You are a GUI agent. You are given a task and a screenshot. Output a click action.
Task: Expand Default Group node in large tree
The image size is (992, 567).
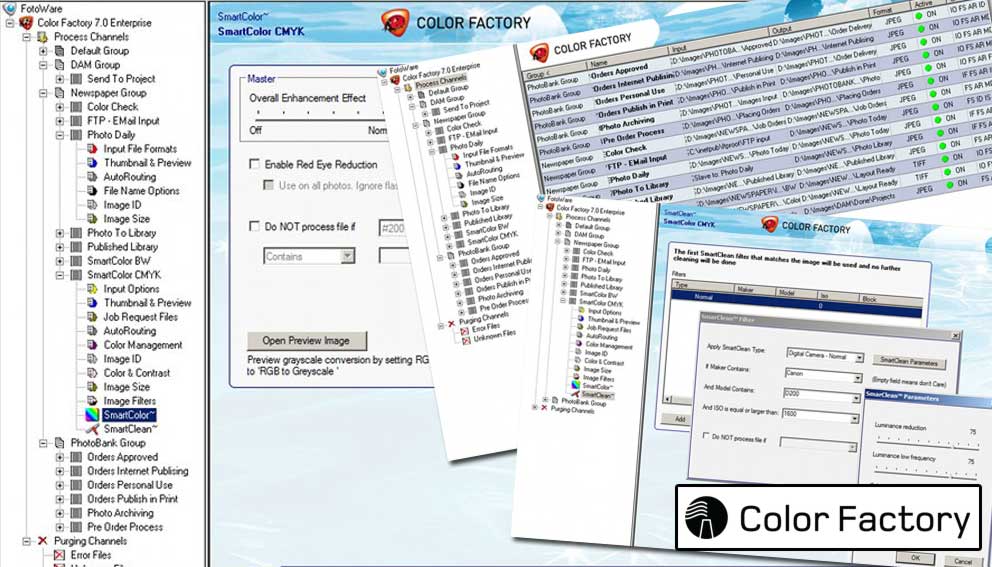43,51
